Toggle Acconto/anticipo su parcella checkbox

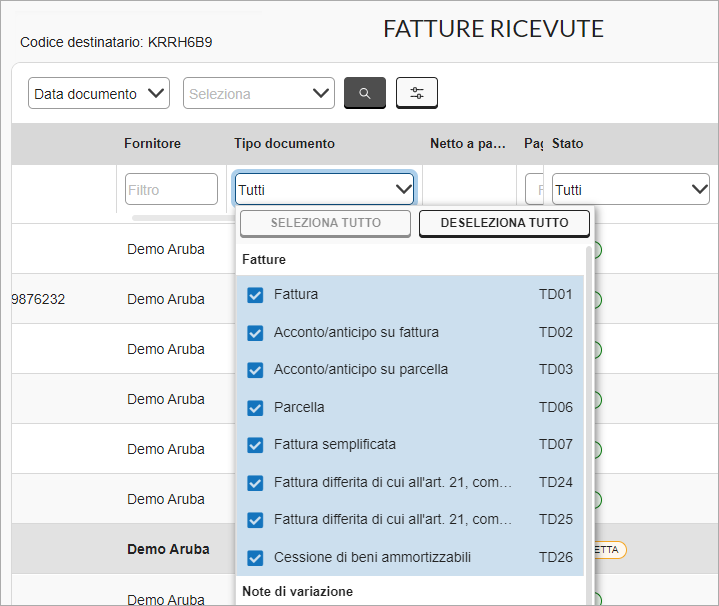coord(255,370)
